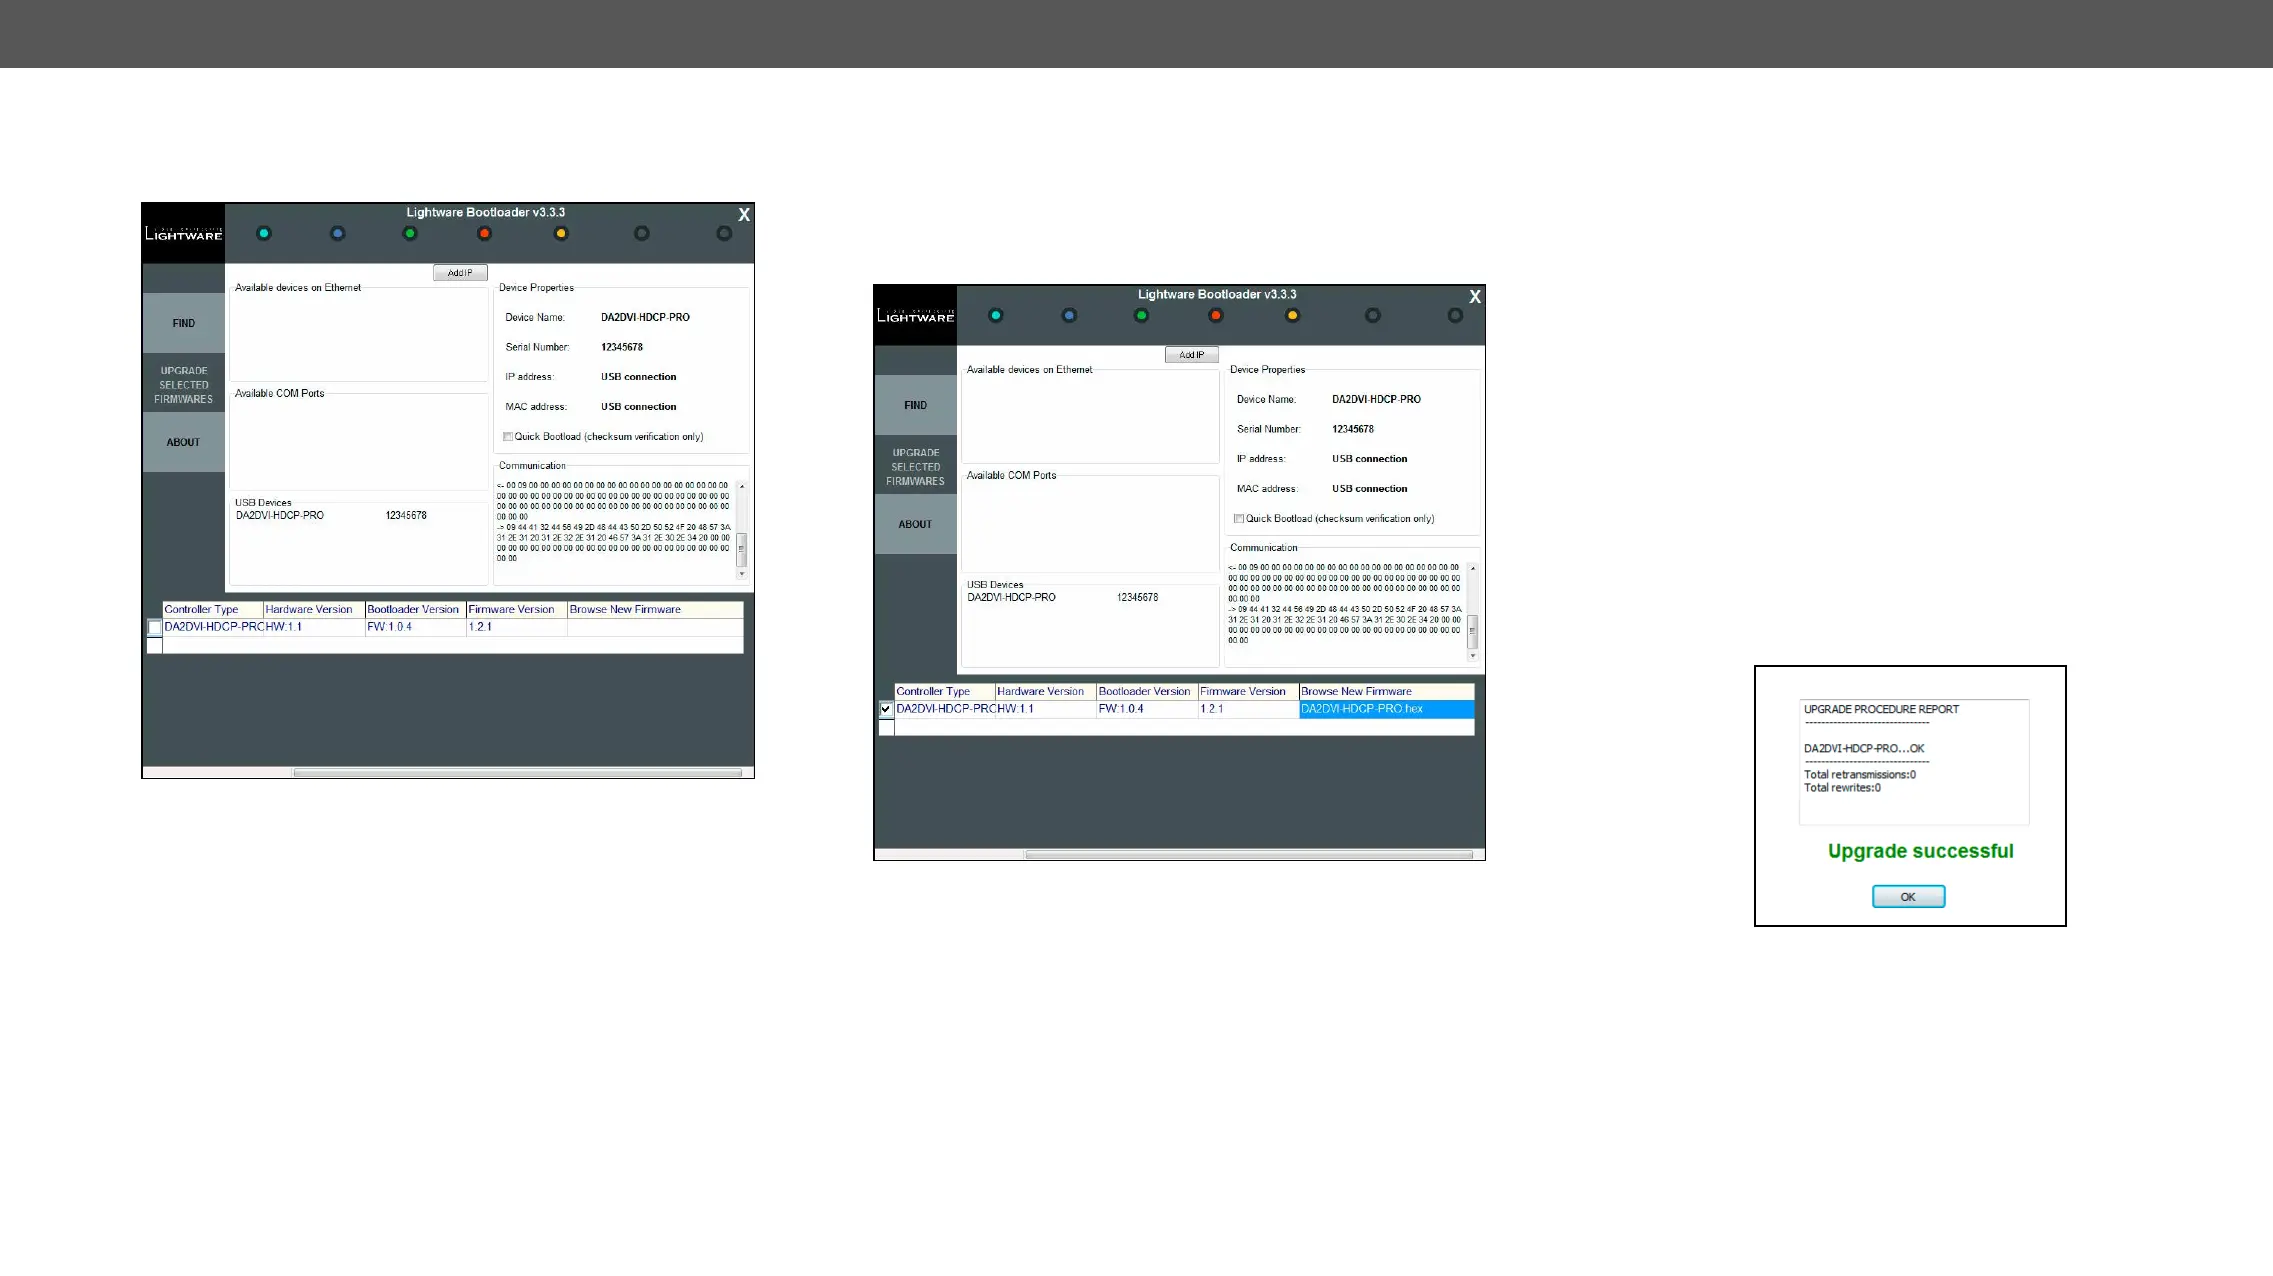Viewport: 2273px width, 1276px height.
Task: Click the Lightware logo in right window
Action: pos(916,316)
